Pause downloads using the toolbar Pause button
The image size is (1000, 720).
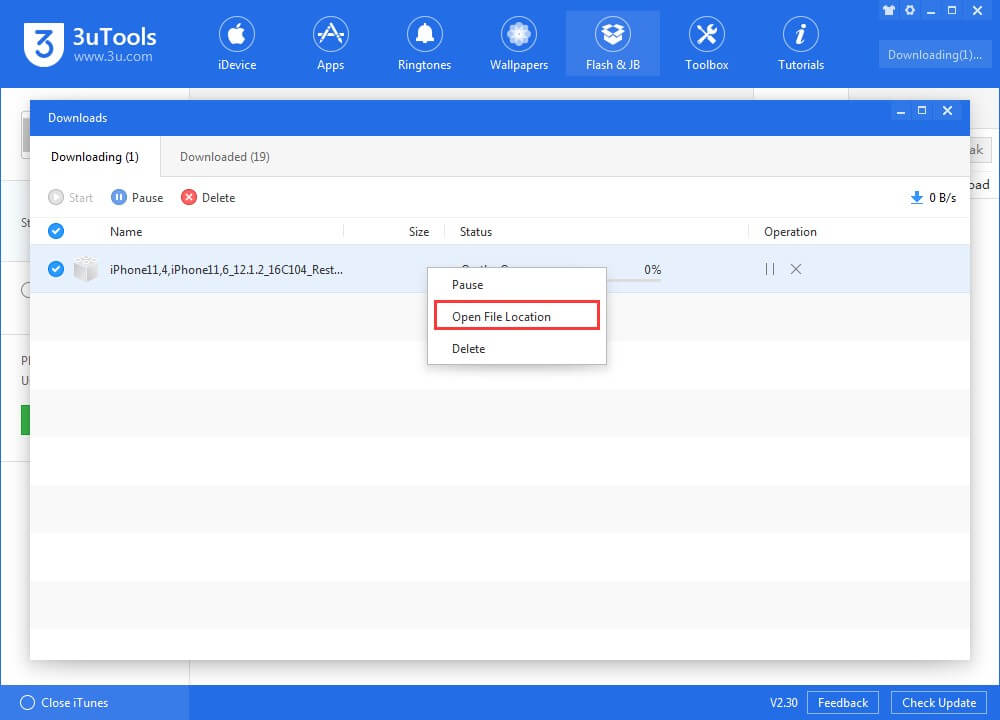pyautogui.click(x=137, y=198)
